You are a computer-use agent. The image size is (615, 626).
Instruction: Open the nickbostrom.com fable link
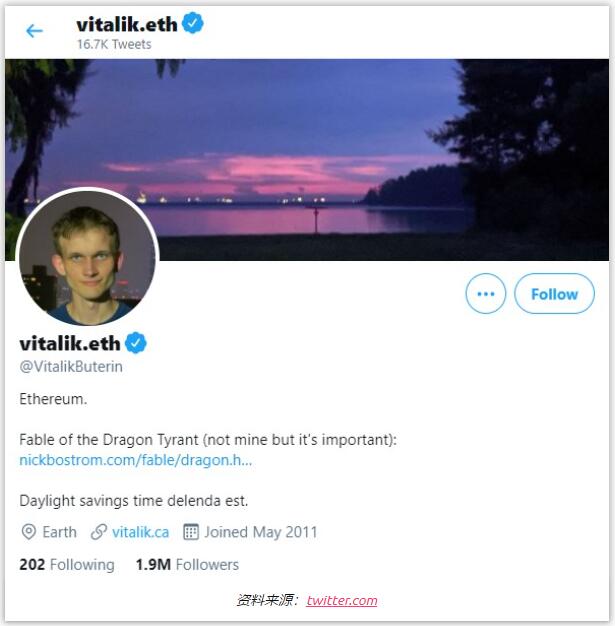click(135, 460)
